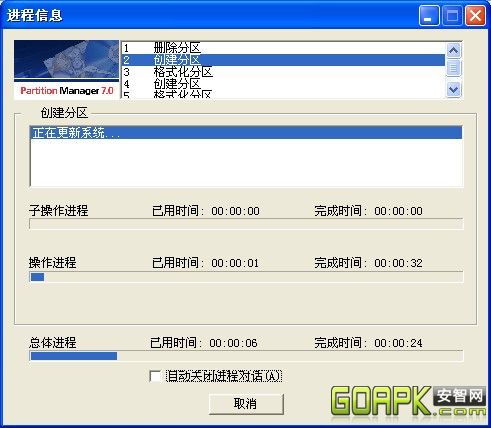Enable the 自动关闭进程对话 checkbox
The image size is (491, 428).
pos(155,376)
